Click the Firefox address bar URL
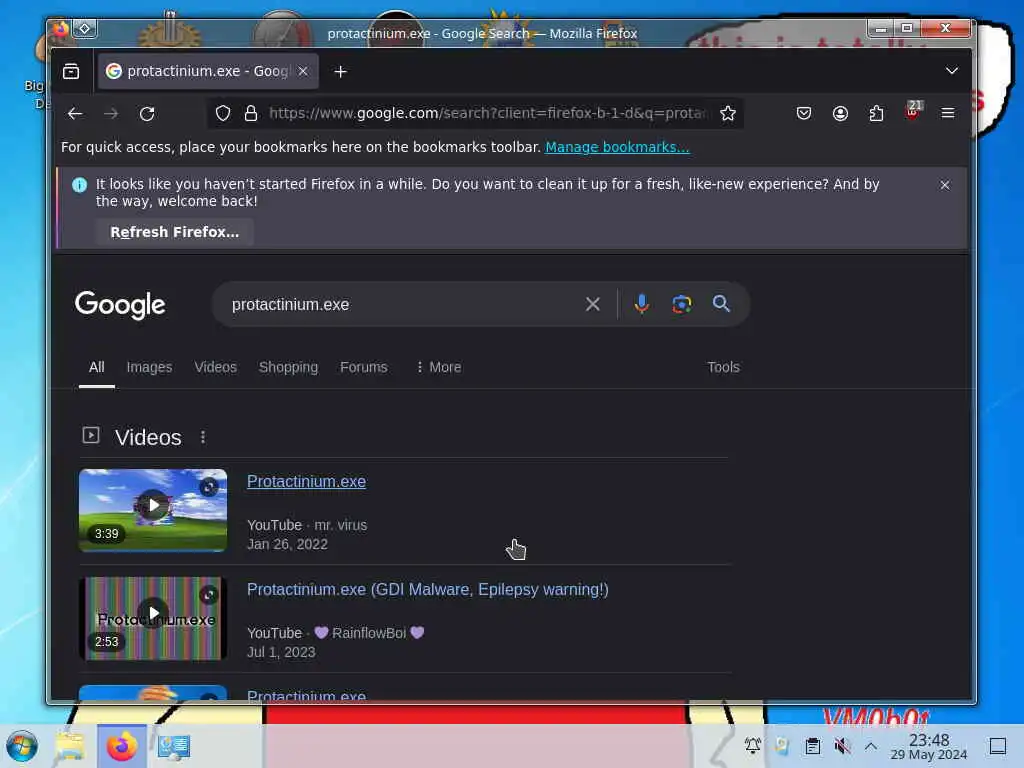1024x768 pixels. 486,114
